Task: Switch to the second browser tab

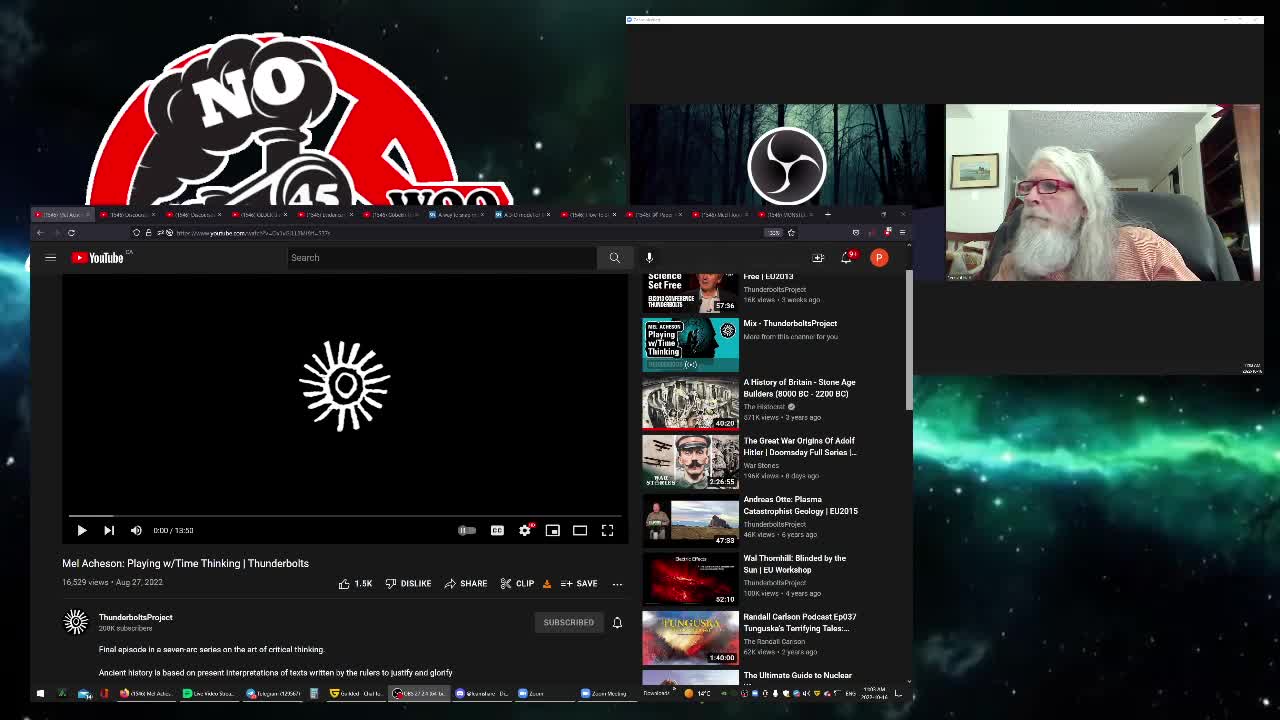Action: (x=127, y=214)
